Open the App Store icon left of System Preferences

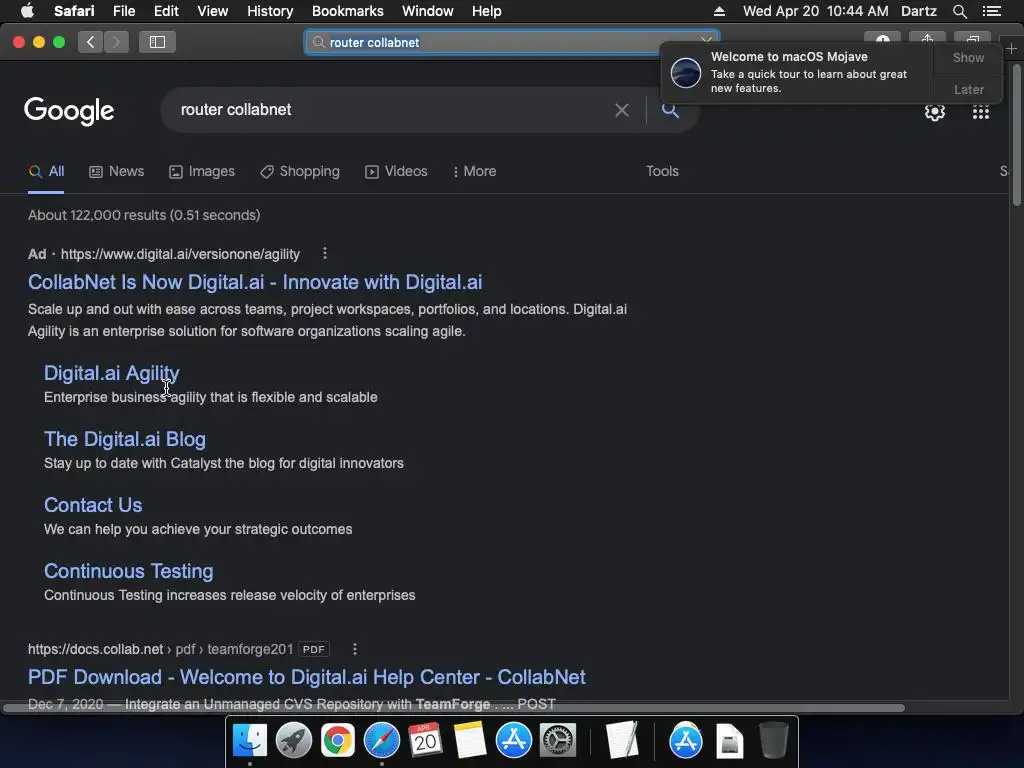[x=513, y=741]
